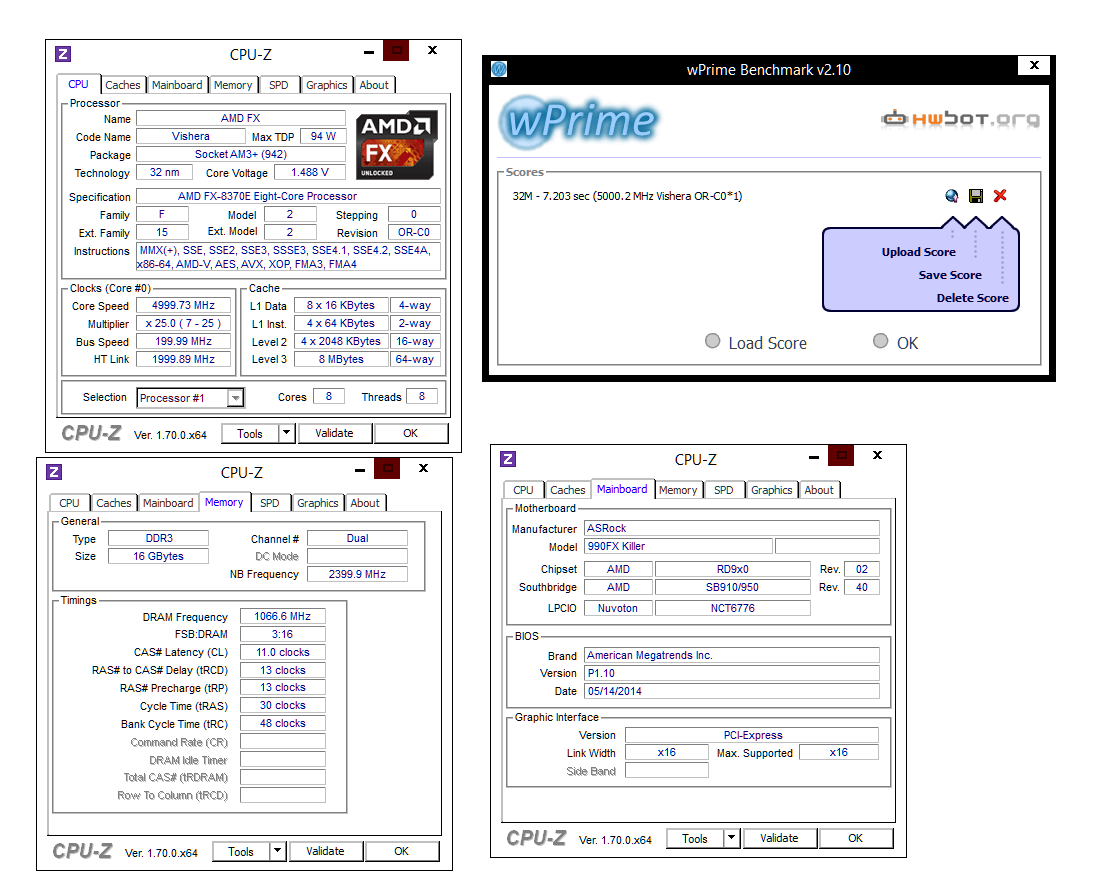Click the AMD FX Unlocked processor logo
Image resolution: width=1094 pixels, height=895 pixels.
click(x=397, y=145)
